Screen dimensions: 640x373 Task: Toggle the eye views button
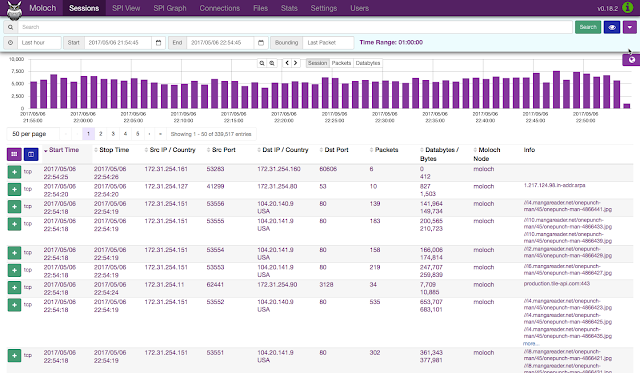(x=612, y=27)
